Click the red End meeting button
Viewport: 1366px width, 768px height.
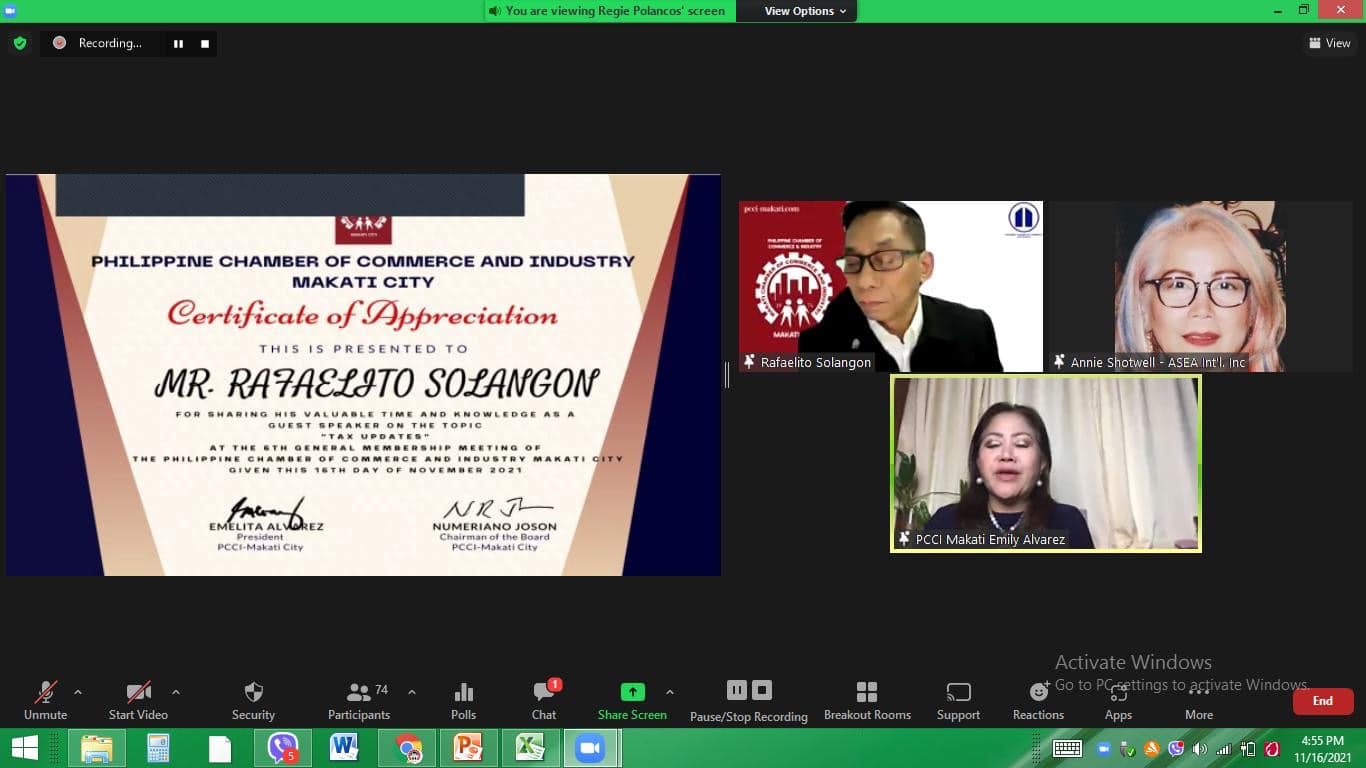point(1322,701)
